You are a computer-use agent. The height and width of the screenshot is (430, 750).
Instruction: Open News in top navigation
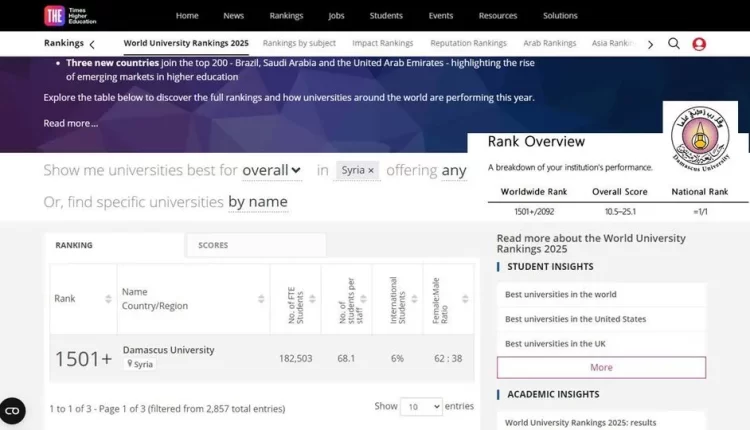233,16
